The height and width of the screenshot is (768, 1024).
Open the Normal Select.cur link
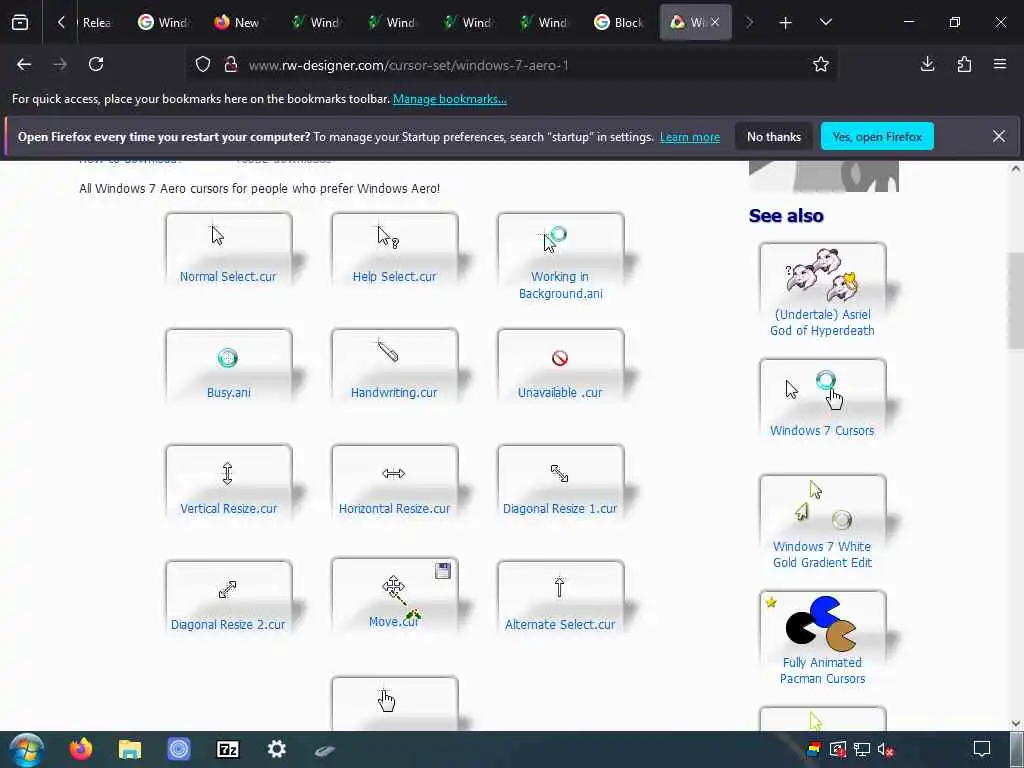pos(228,276)
